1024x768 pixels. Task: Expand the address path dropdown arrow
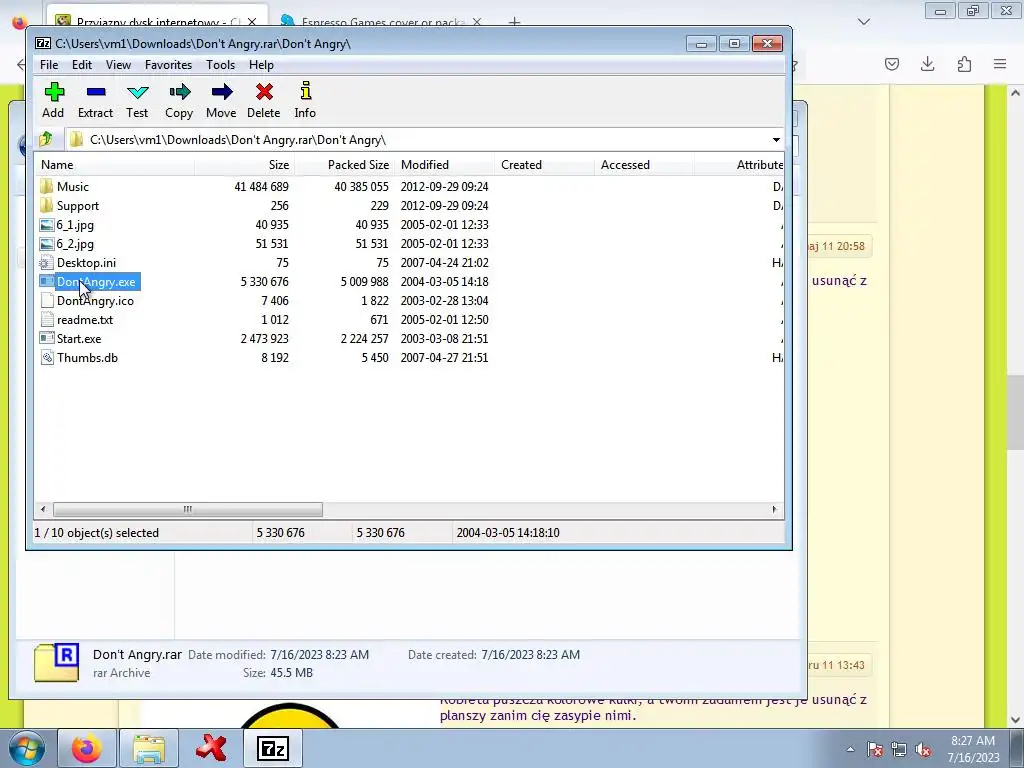point(776,140)
